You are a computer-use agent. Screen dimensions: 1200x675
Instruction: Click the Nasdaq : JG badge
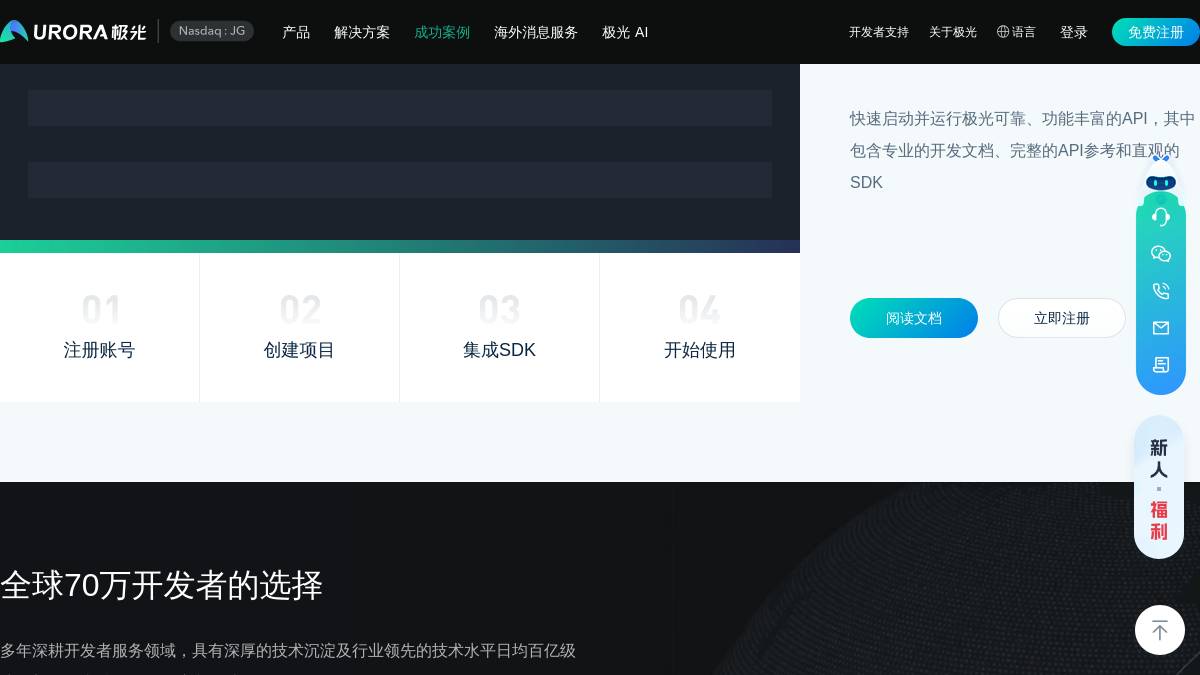tap(212, 31)
